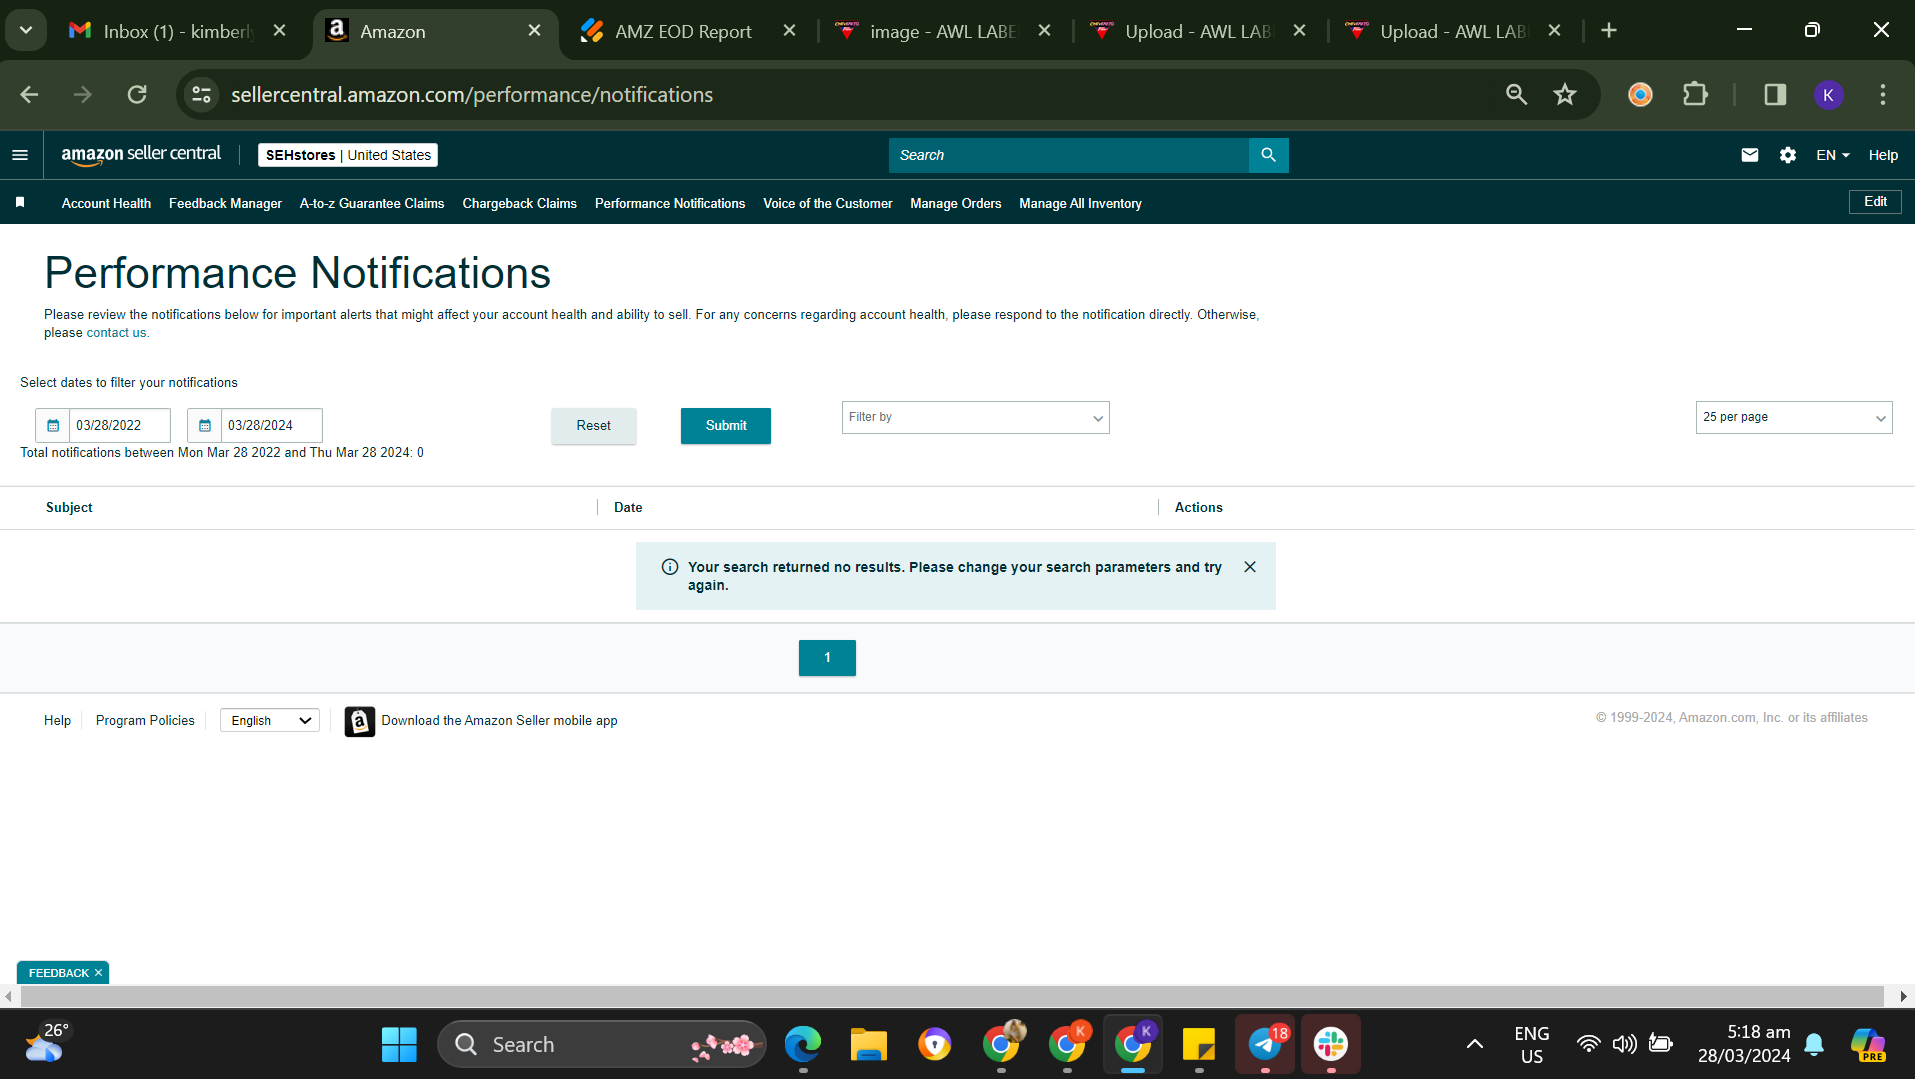Open the Chrome profile K avatar

1828,94
